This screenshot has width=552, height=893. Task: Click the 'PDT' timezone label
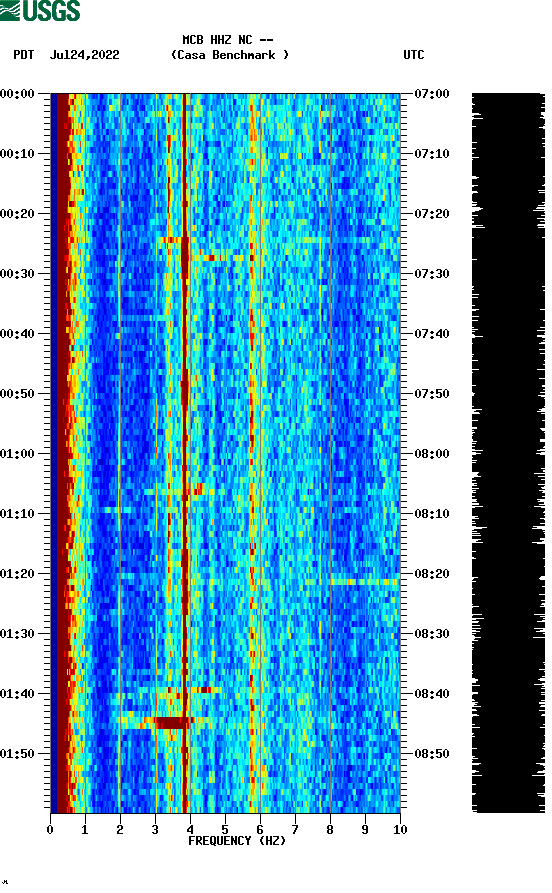tap(24, 55)
